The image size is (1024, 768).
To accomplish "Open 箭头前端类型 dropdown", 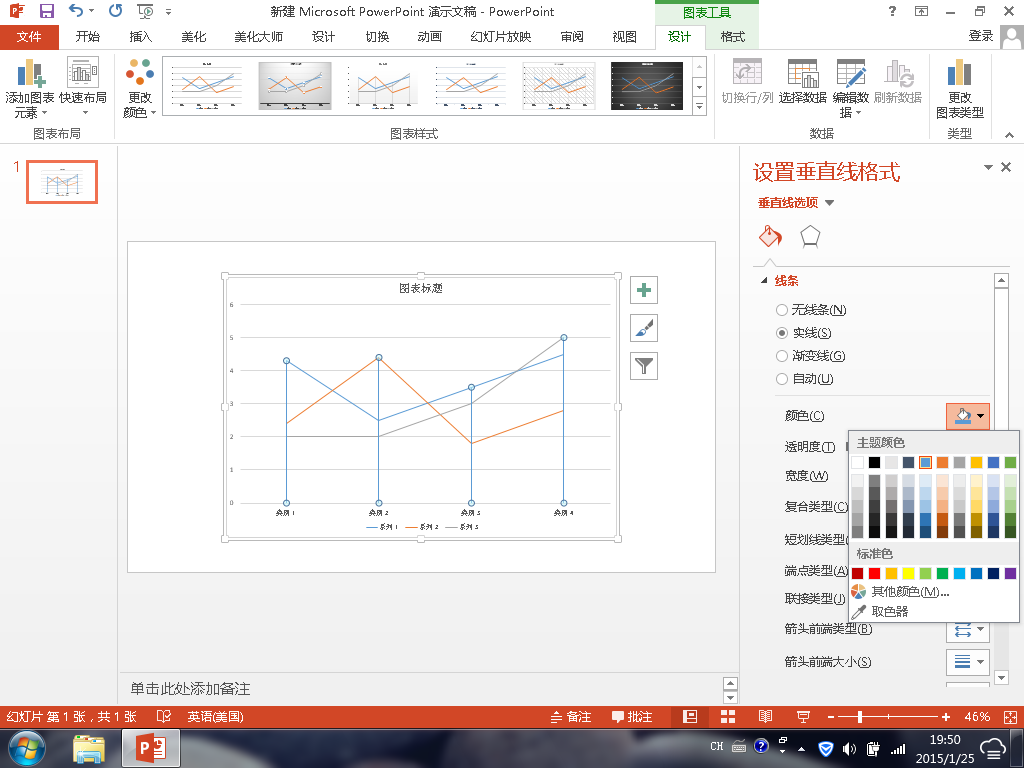I will tap(968, 630).
